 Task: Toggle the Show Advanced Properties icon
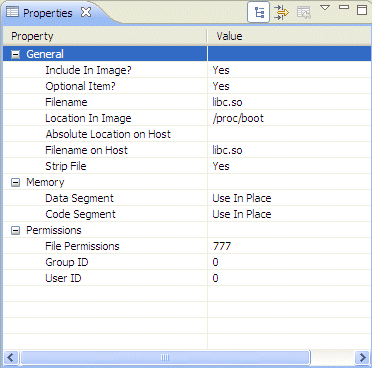coord(282,12)
